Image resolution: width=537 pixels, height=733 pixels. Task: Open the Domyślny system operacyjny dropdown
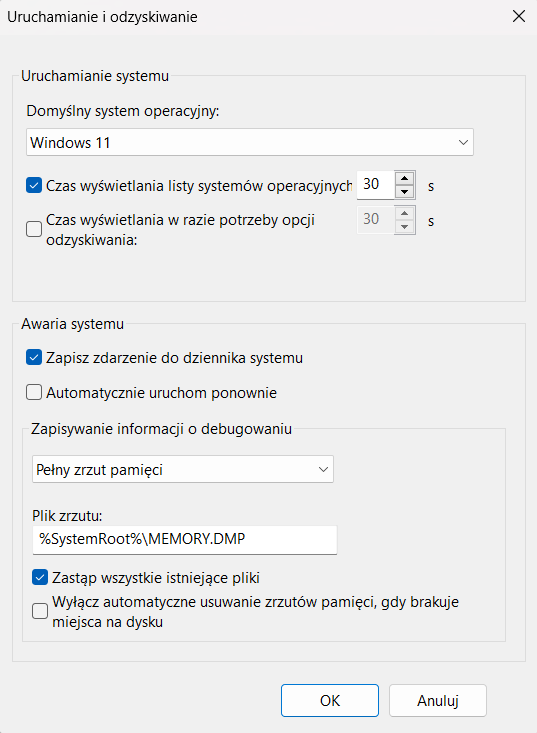(x=250, y=142)
